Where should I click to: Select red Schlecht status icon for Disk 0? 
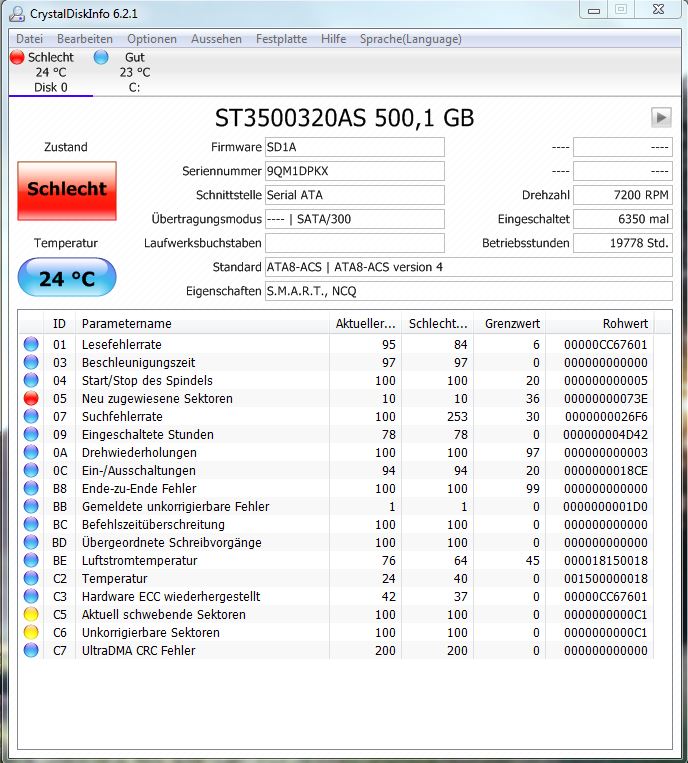coord(17,57)
